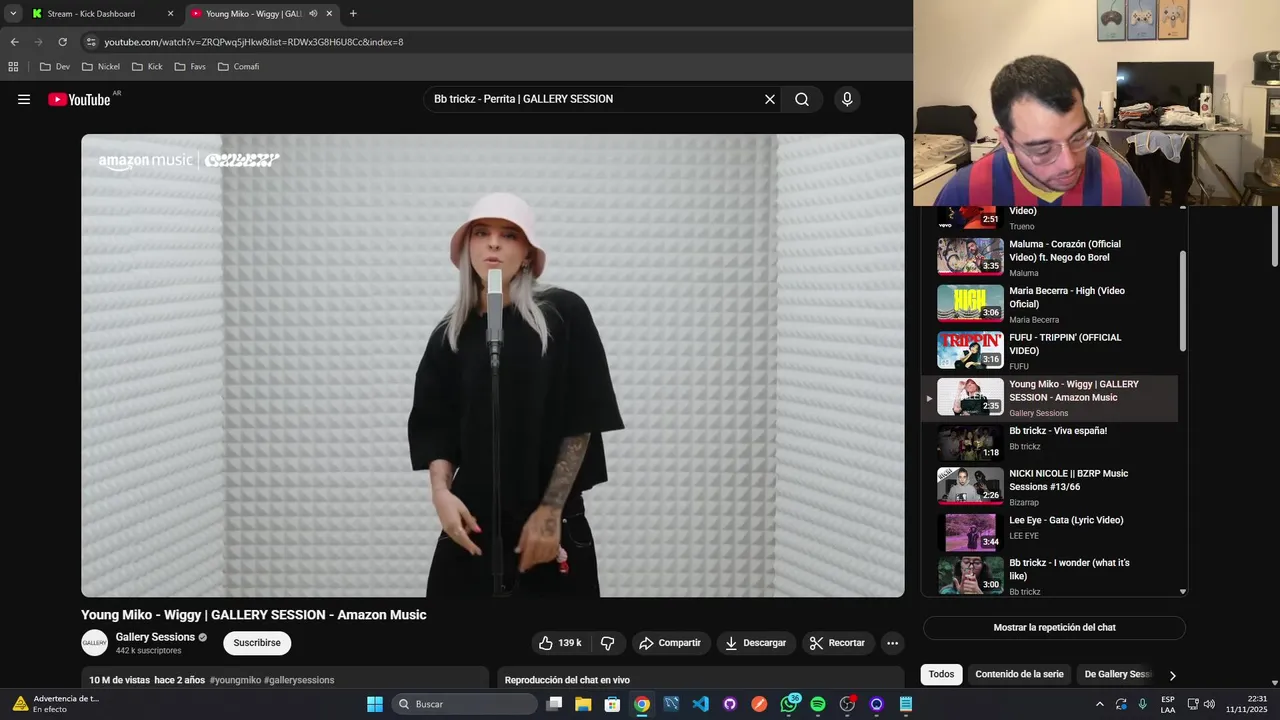
Task: Play Maluma - Corazón from the playlist
Action: (x=1050, y=257)
